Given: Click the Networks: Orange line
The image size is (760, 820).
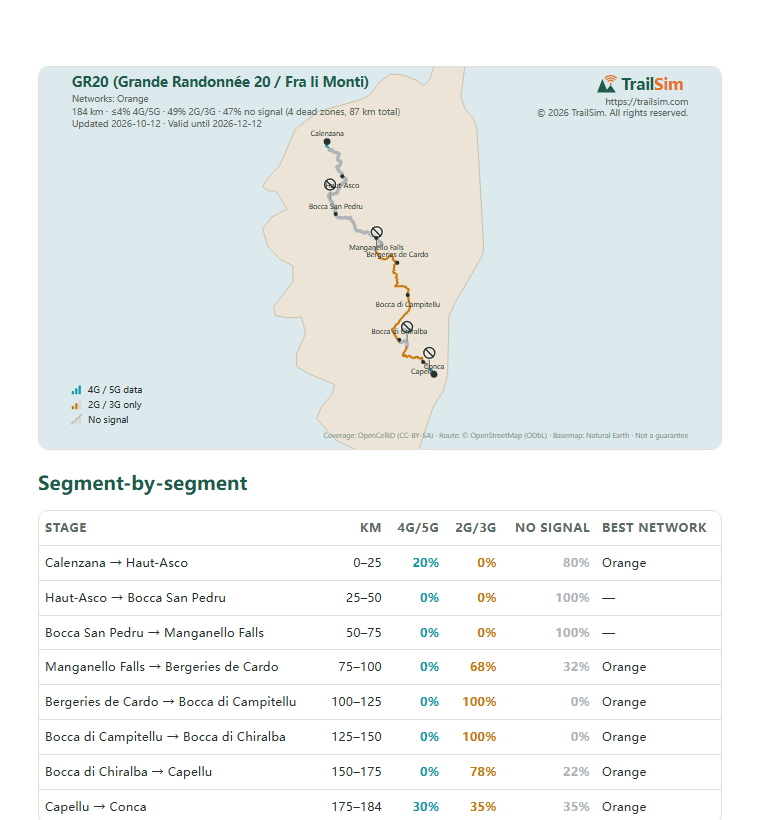Looking at the screenshot, I should pyautogui.click(x=110, y=99).
